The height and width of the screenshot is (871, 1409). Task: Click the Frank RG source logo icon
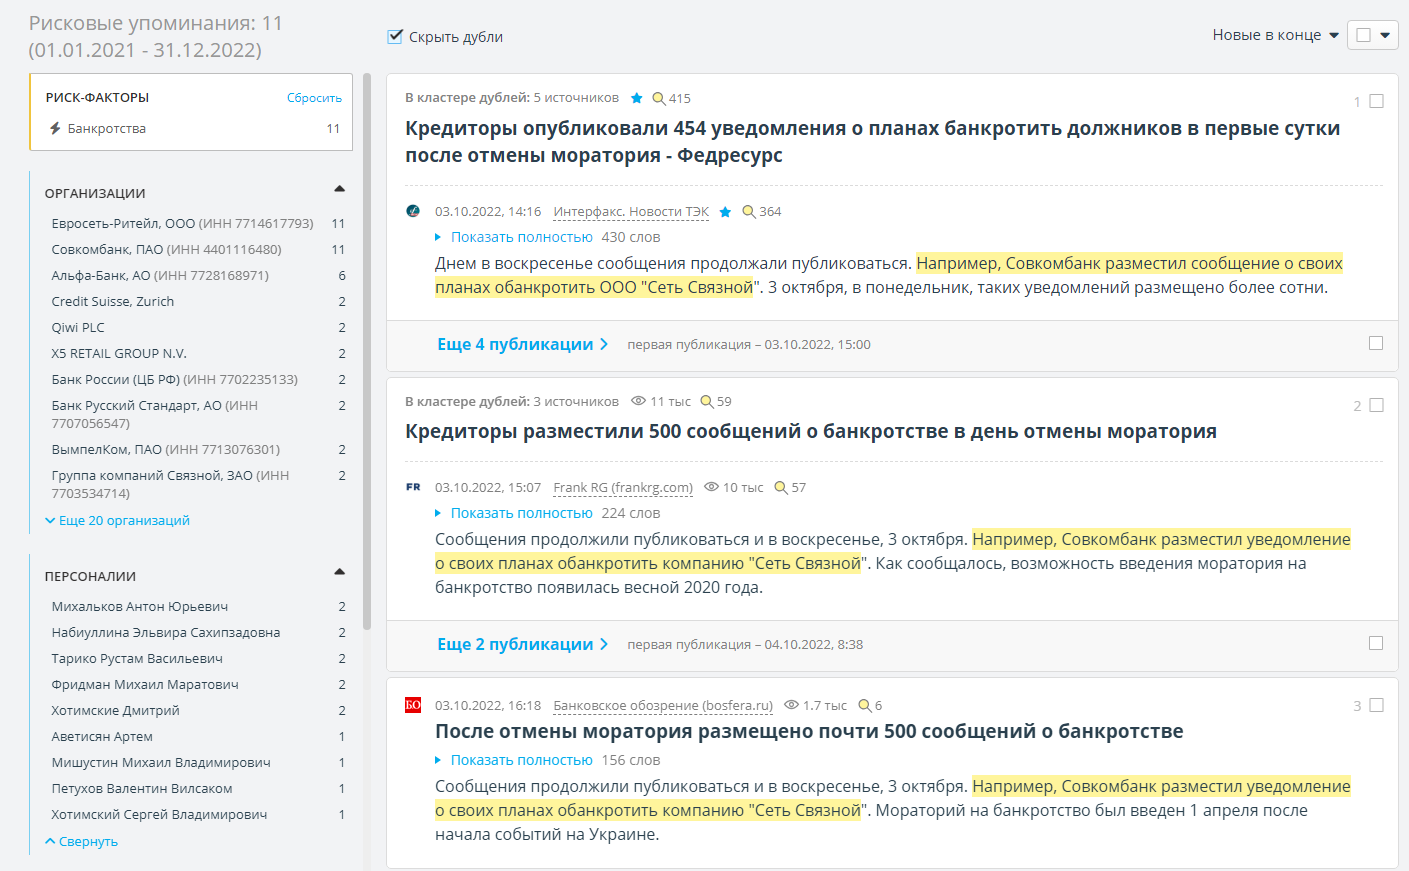pos(413,488)
